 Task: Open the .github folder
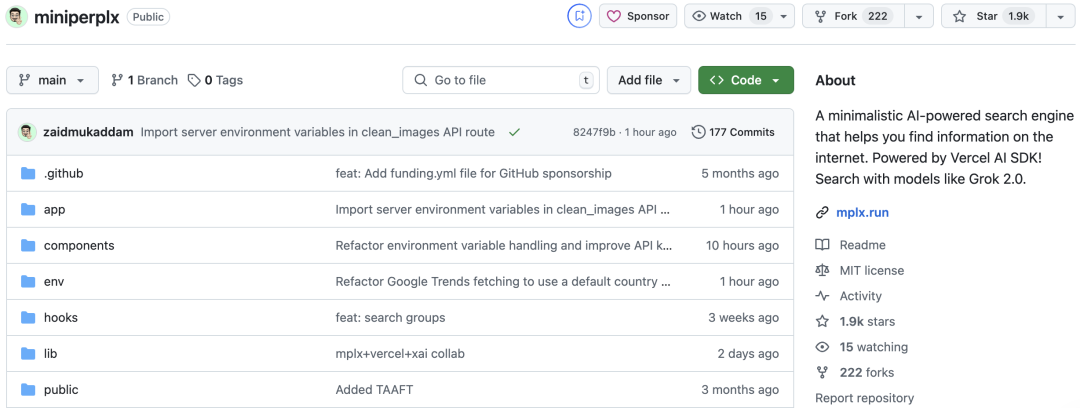point(63,174)
